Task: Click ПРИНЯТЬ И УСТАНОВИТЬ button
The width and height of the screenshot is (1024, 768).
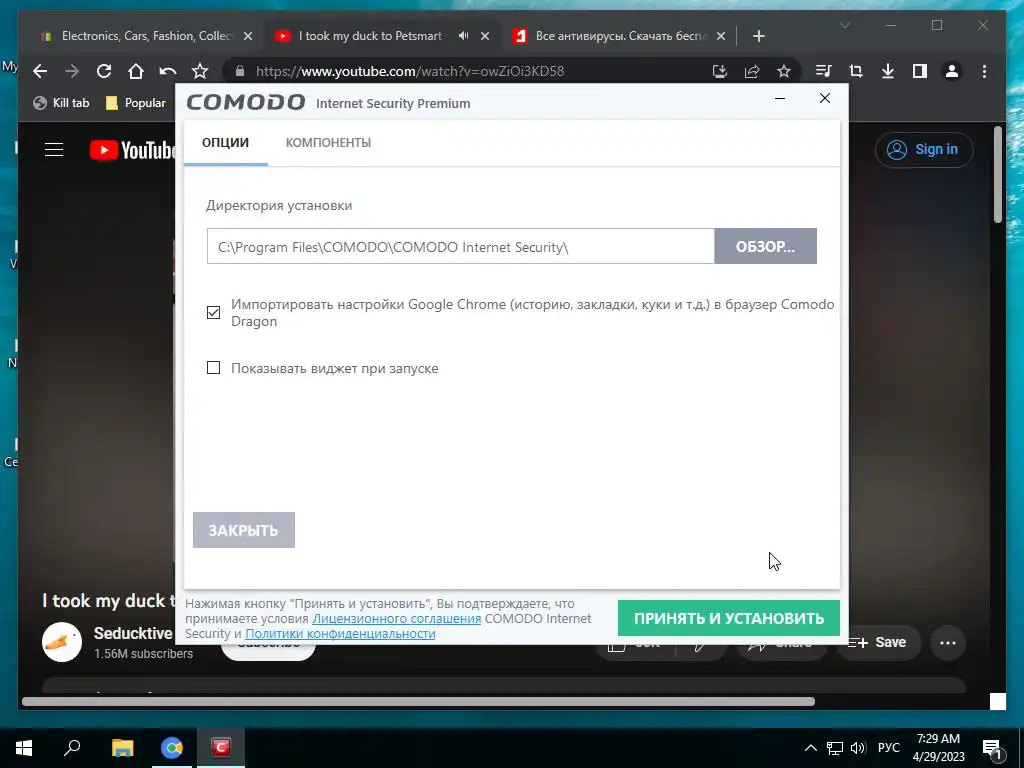Action: coord(729,618)
